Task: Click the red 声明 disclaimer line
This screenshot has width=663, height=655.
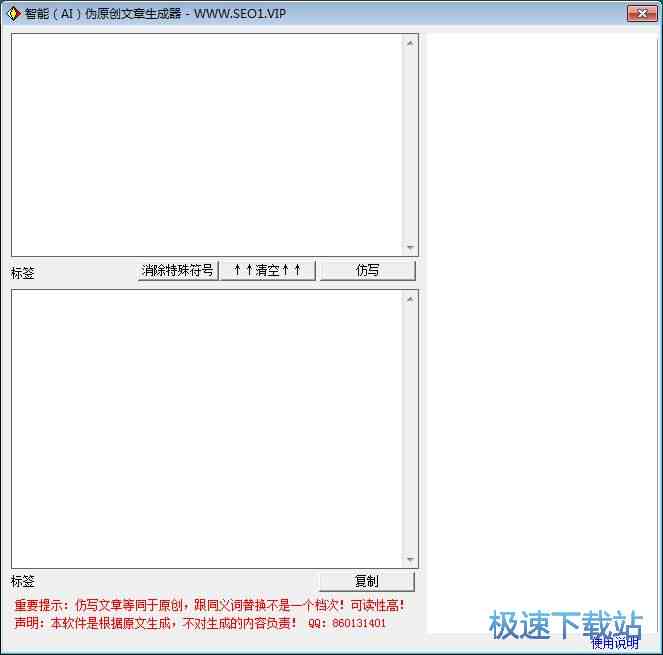Action: point(155,623)
